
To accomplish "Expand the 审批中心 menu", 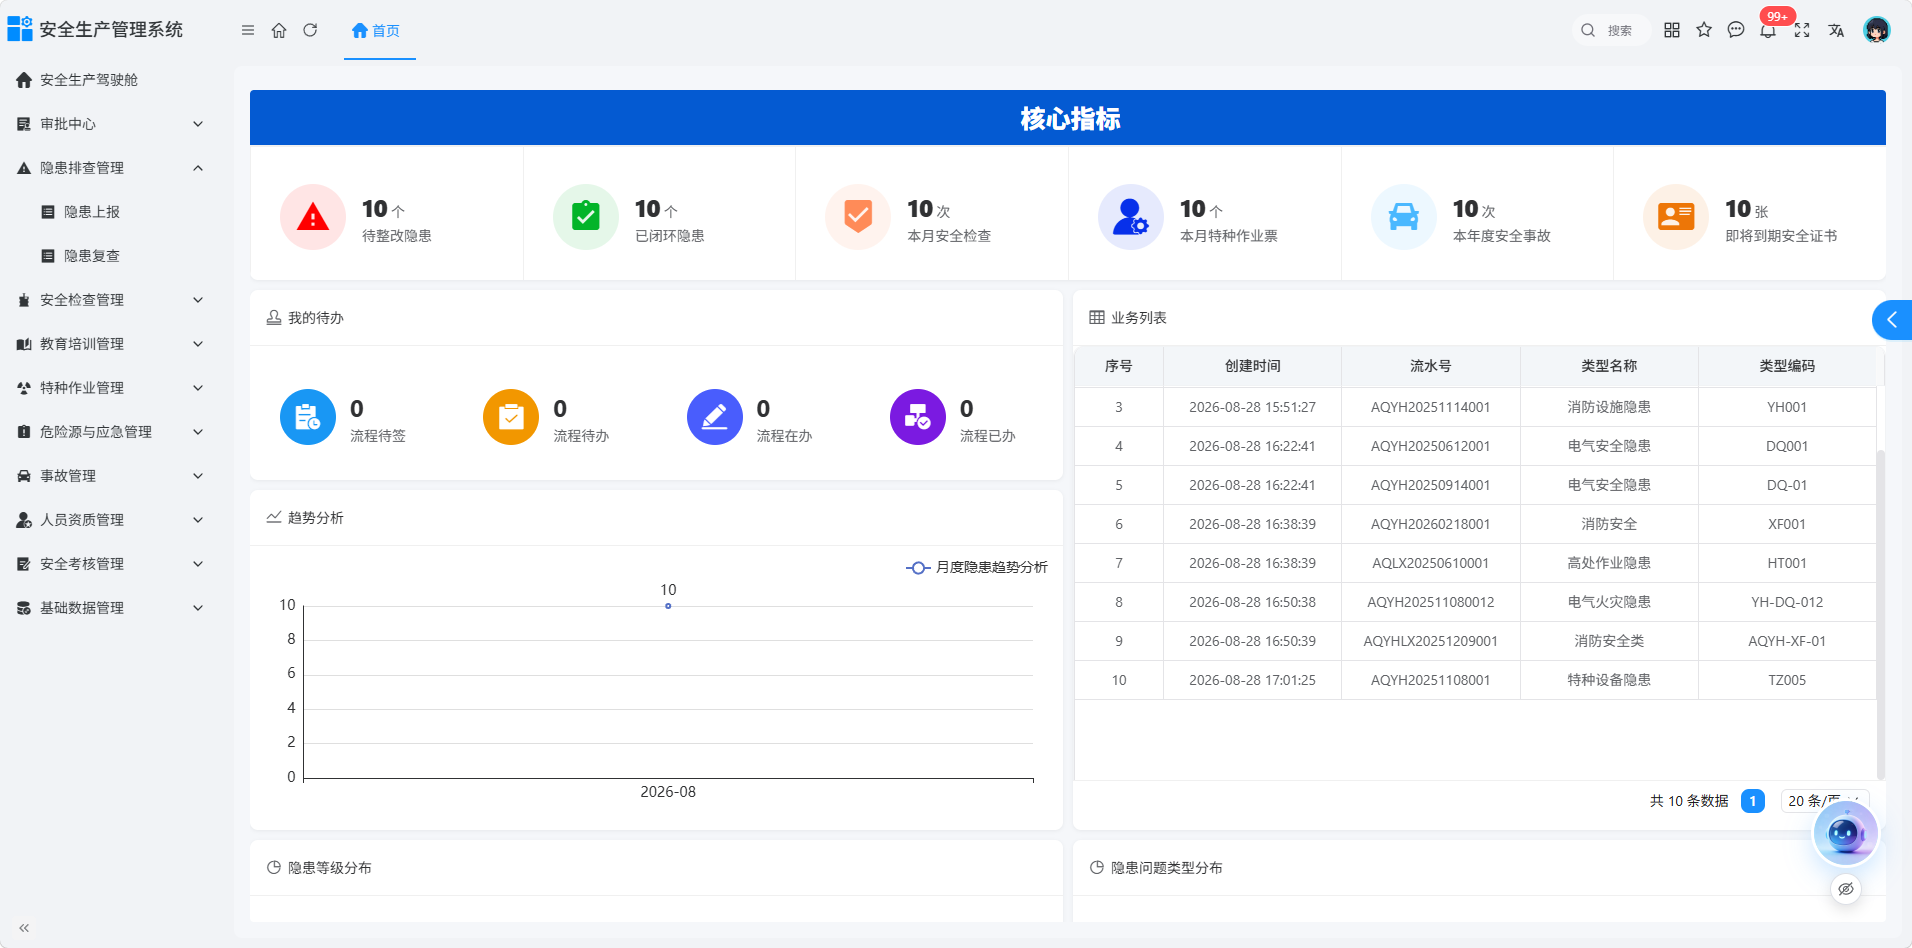I will (110, 124).
